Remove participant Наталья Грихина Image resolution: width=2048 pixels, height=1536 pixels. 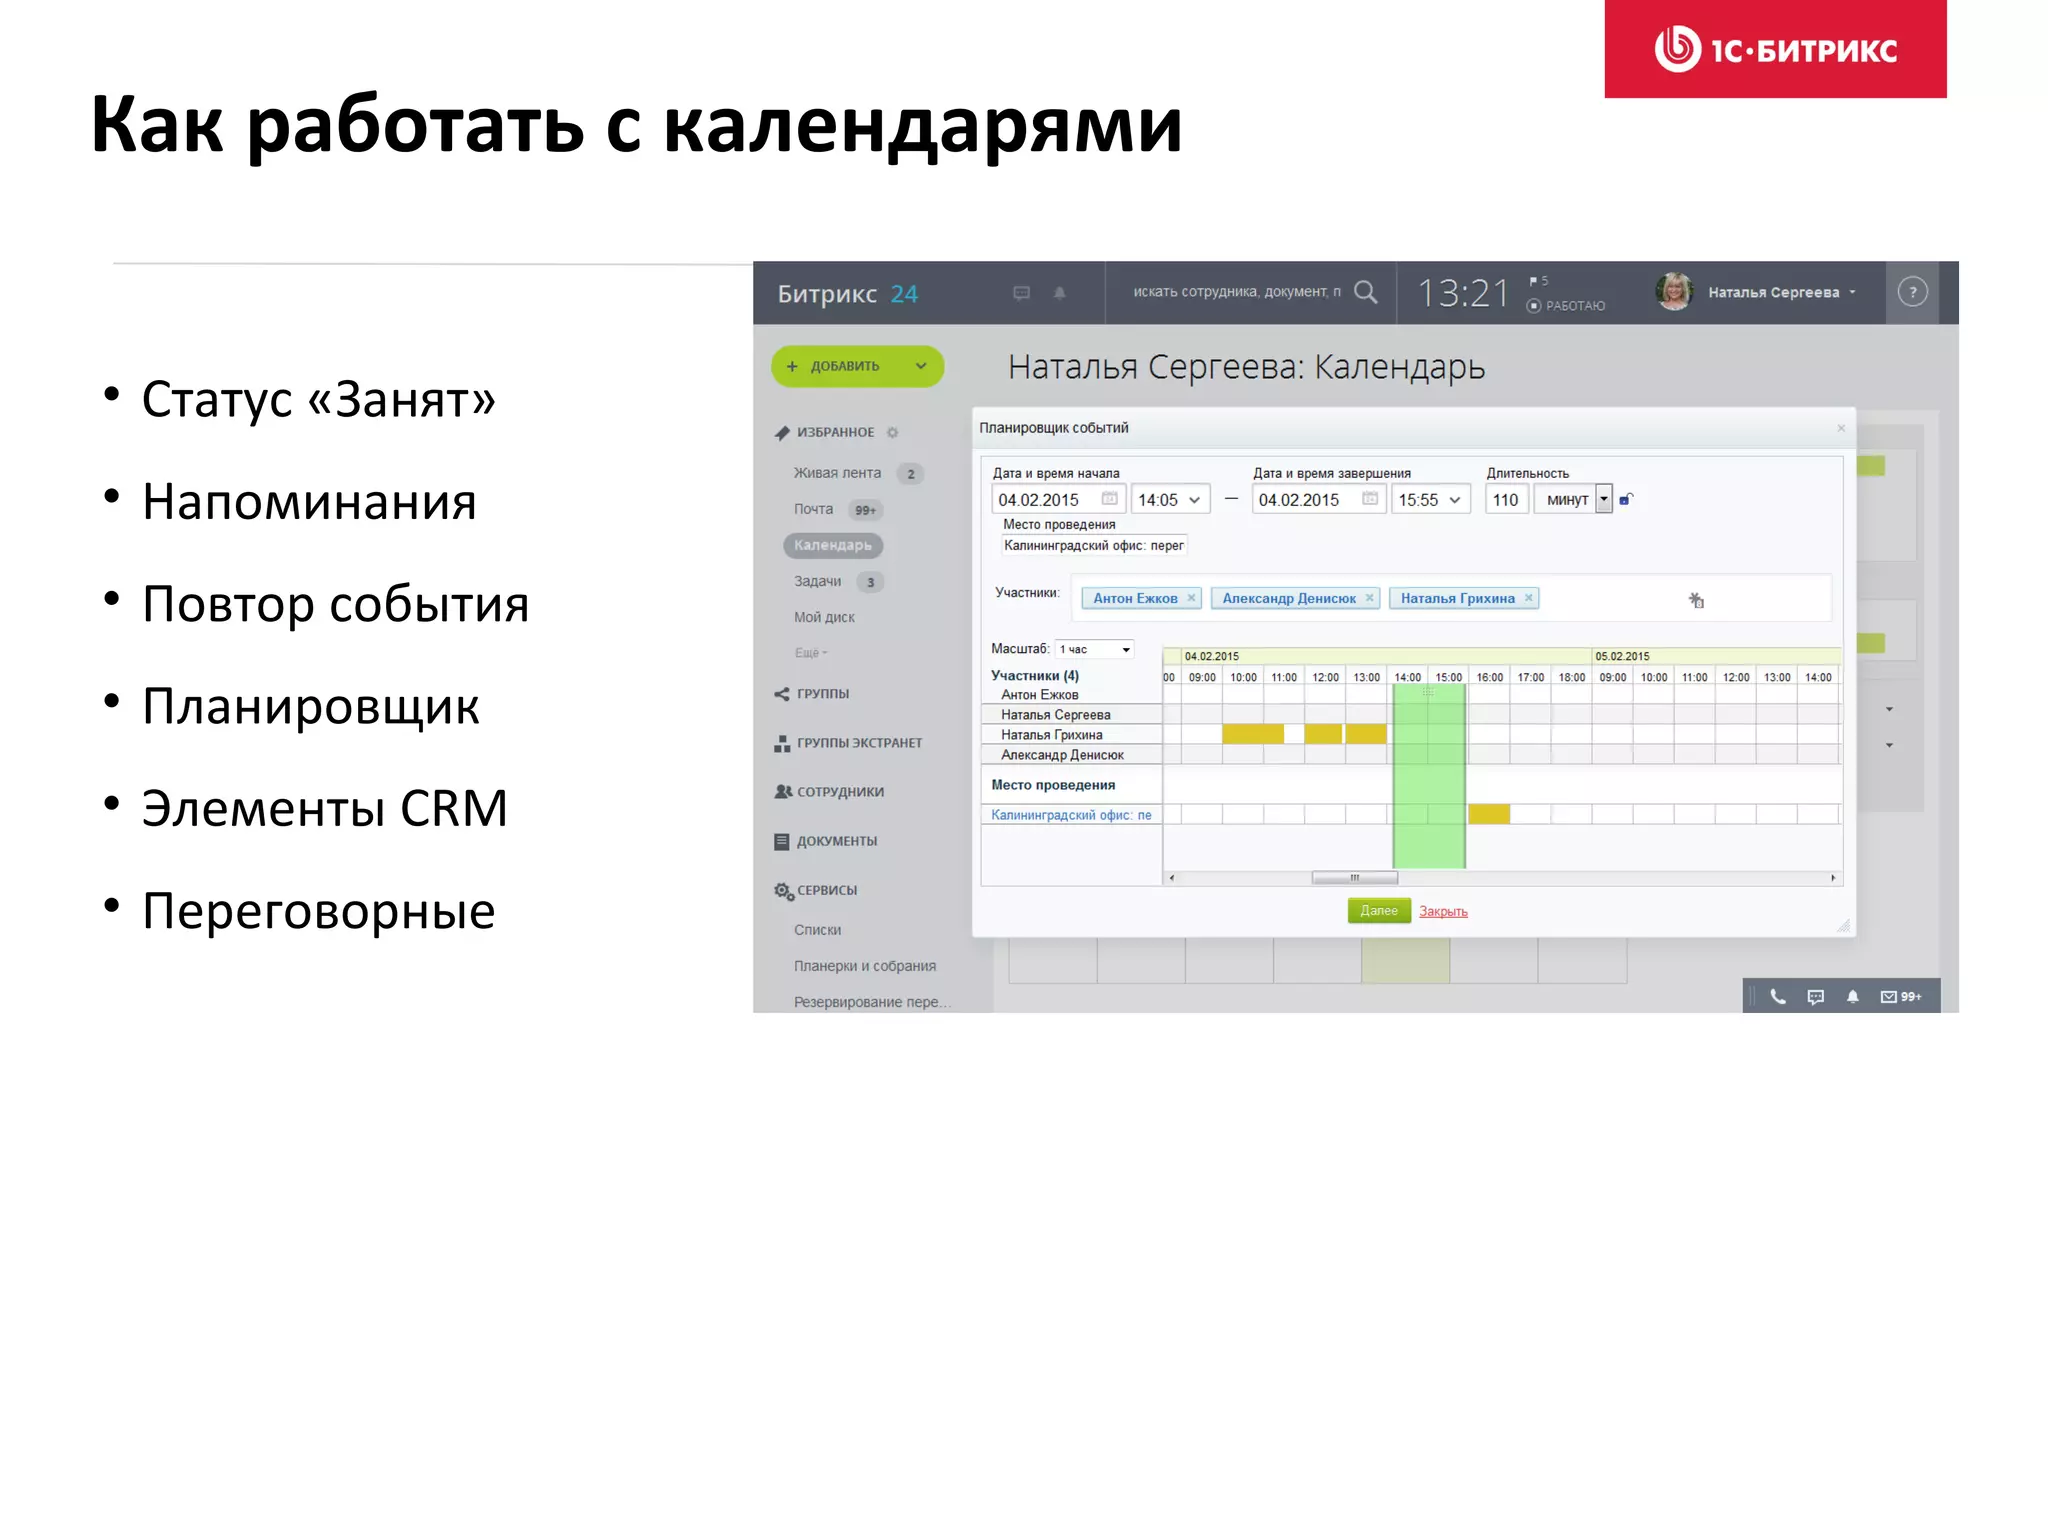1528,598
